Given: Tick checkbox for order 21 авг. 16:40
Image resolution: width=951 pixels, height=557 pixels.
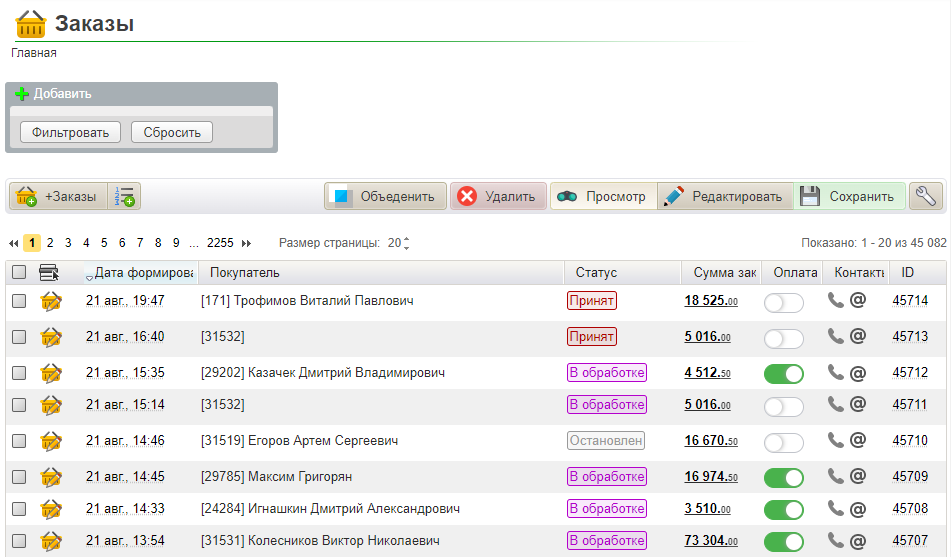Looking at the screenshot, I should click(x=19, y=337).
